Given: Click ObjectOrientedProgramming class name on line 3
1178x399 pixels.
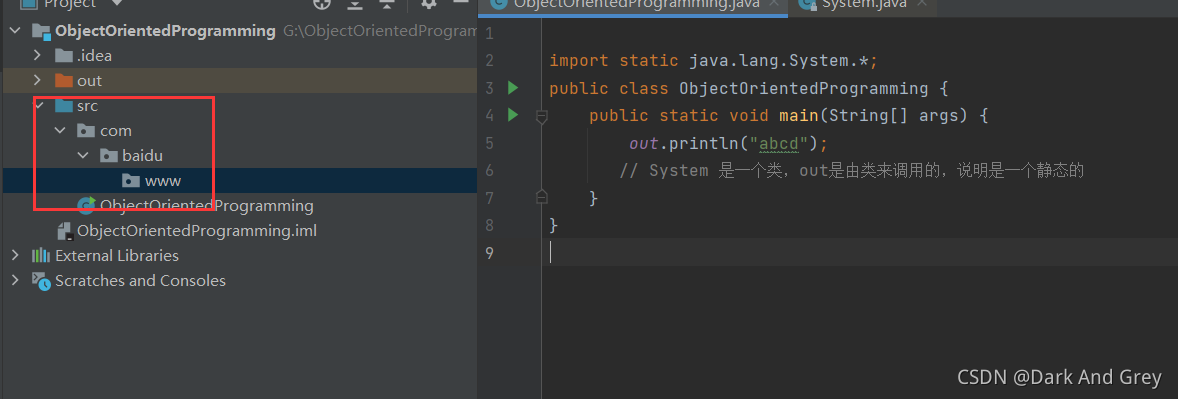Looking at the screenshot, I should tap(803, 89).
